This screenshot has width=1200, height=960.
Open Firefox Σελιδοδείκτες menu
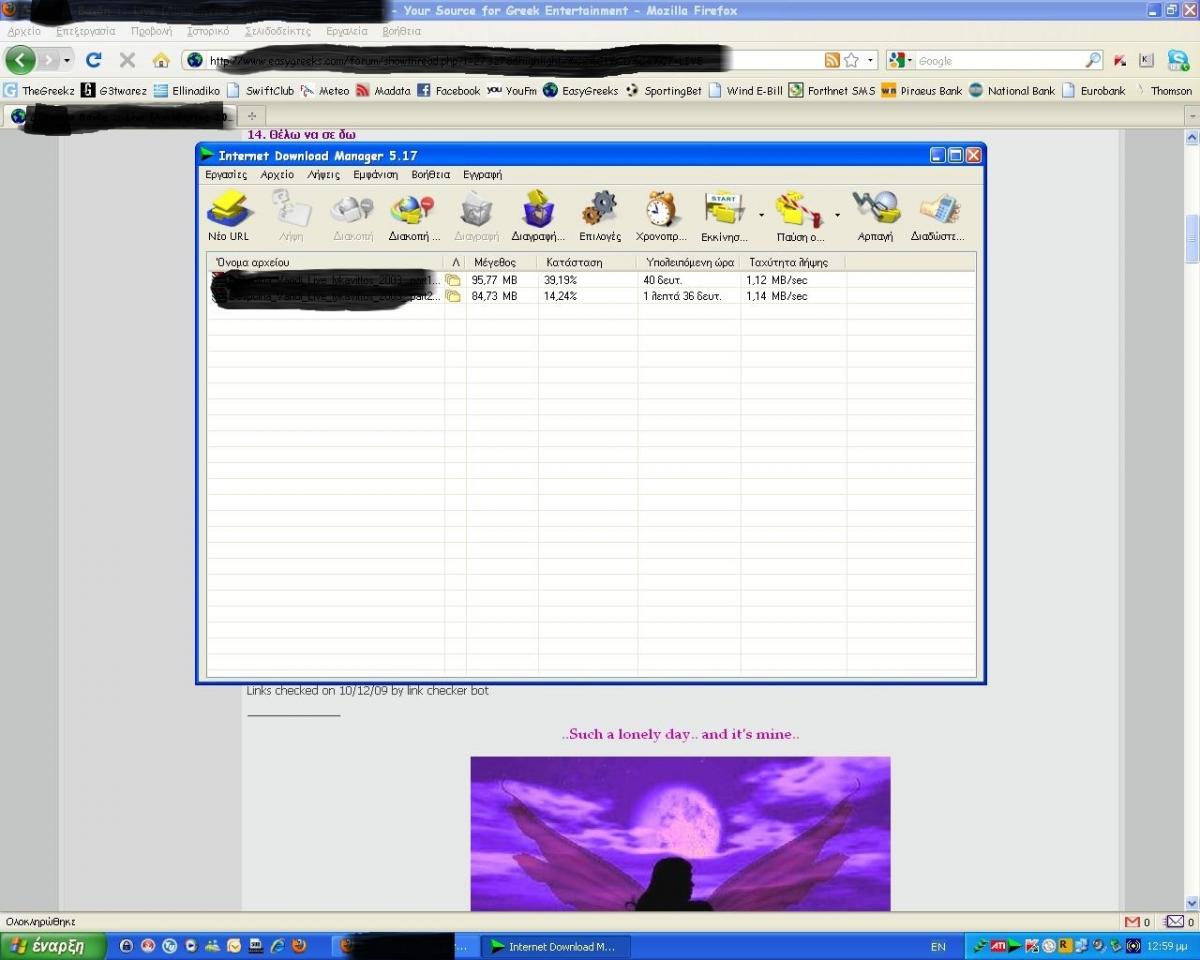click(277, 31)
